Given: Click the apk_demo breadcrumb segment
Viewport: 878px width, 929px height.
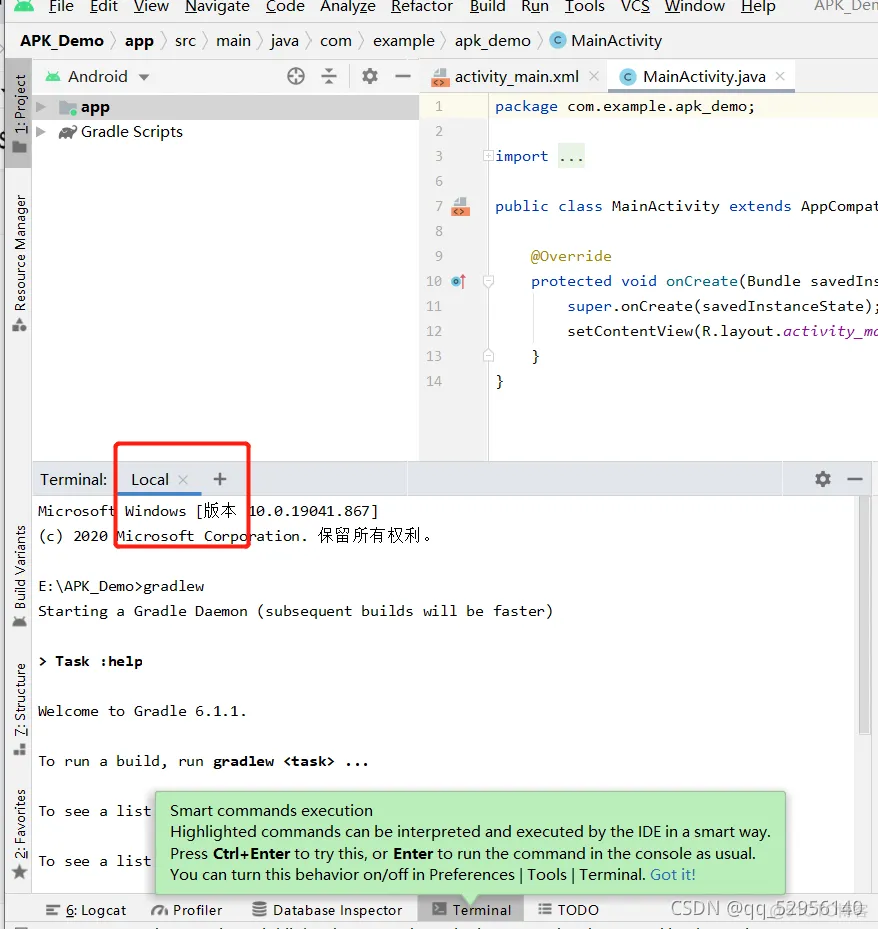Looking at the screenshot, I should point(492,41).
